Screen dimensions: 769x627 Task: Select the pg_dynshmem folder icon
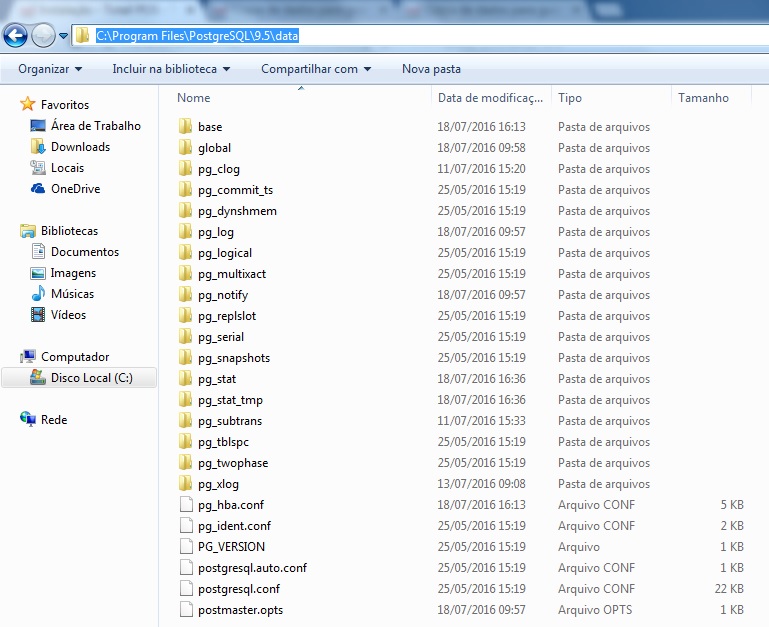[185, 210]
